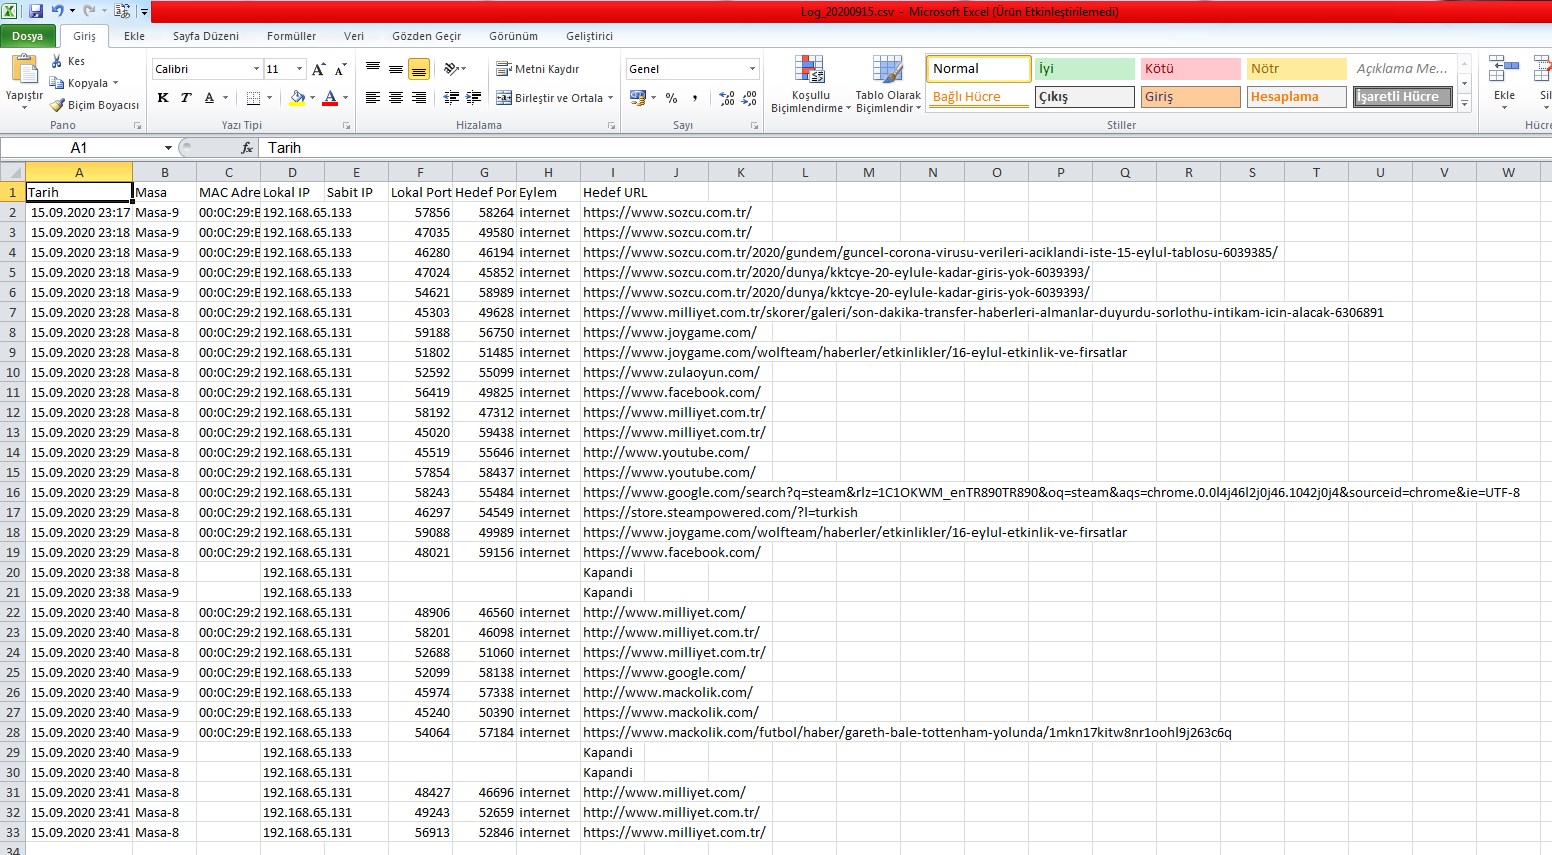Align text left in cell
Viewport: 1552px width, 855px height.
pos(373,98)
